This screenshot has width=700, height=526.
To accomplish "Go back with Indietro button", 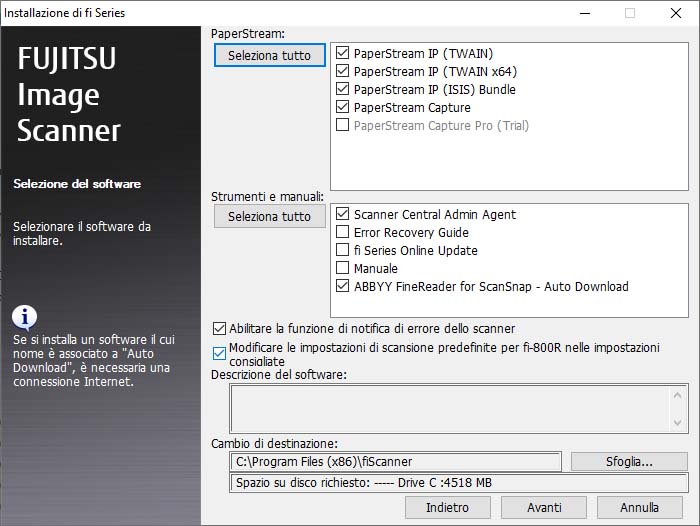I will (447, 507).
